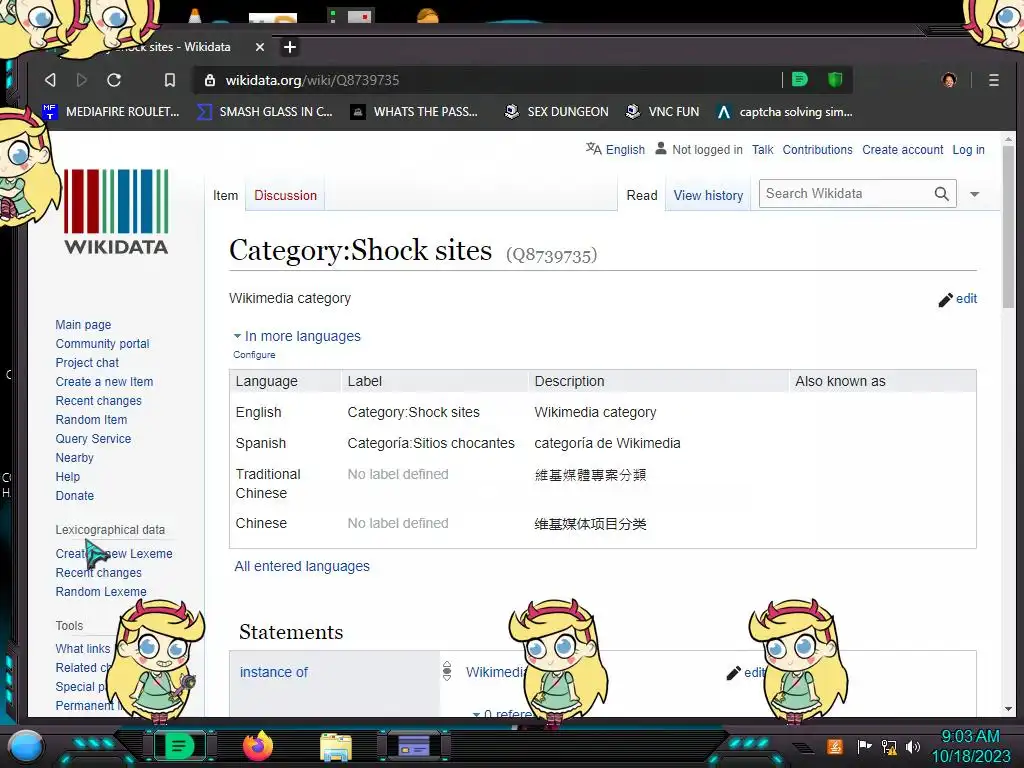Open sidebar Recent changes under Create a new Item
Image resolution: width=1024 pixels, height=768 pixels.
[98, 400]
